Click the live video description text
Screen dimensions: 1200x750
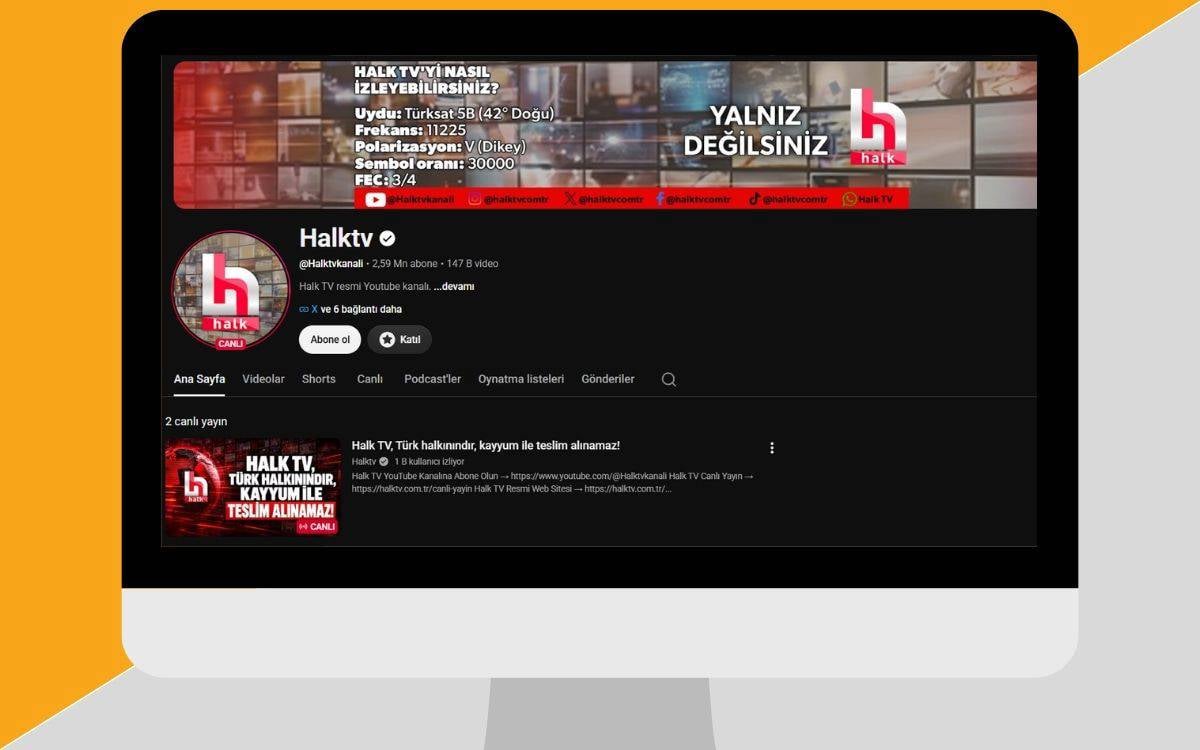pos(553,482)
